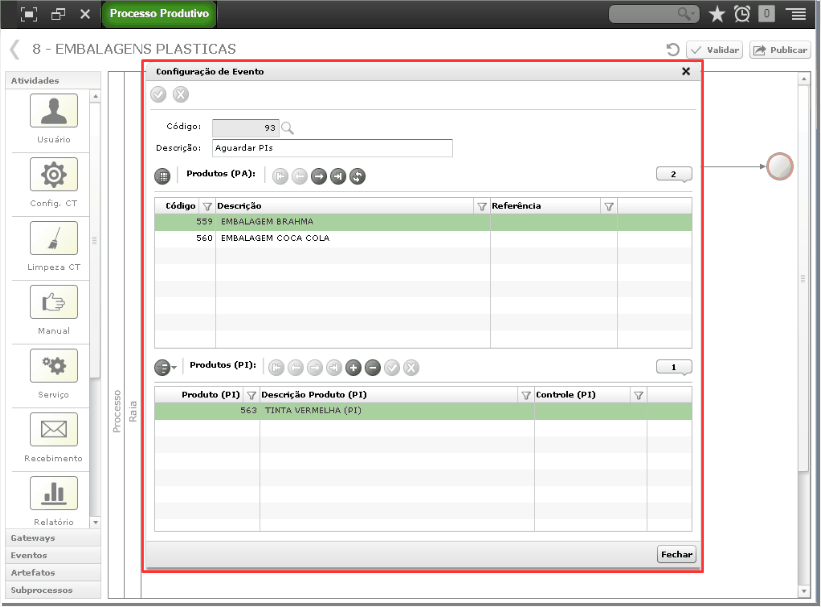Select the Serviço gears icon

tap(54, 366)
